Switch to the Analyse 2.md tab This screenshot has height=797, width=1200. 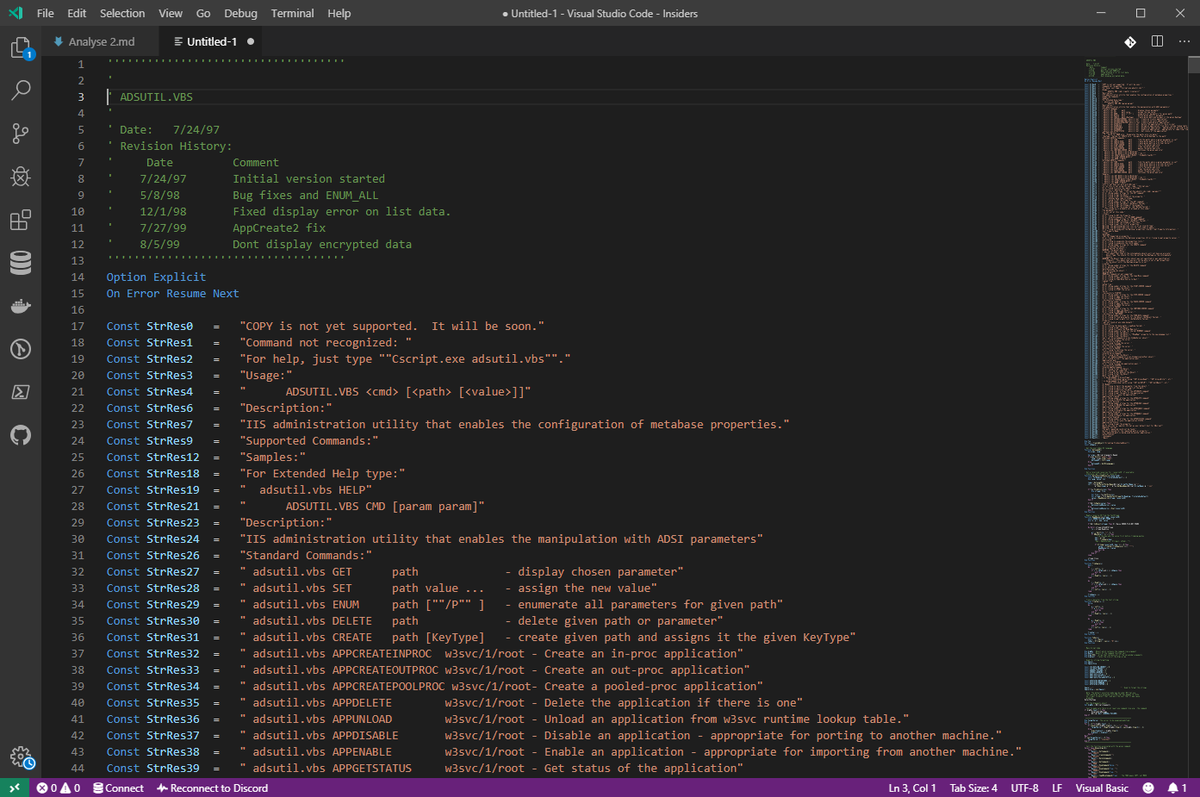101,42
